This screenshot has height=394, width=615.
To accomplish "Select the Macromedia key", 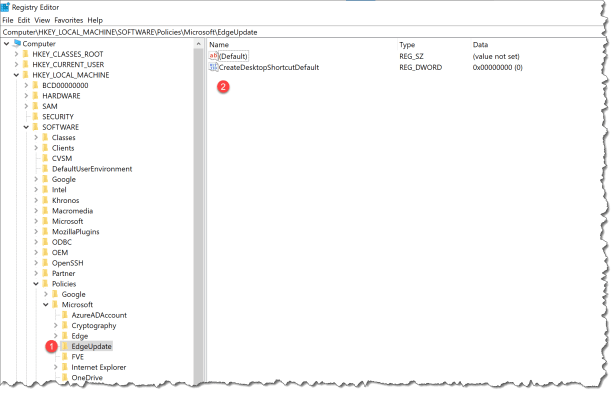I will pyautogui.click(x=73, y=211).
